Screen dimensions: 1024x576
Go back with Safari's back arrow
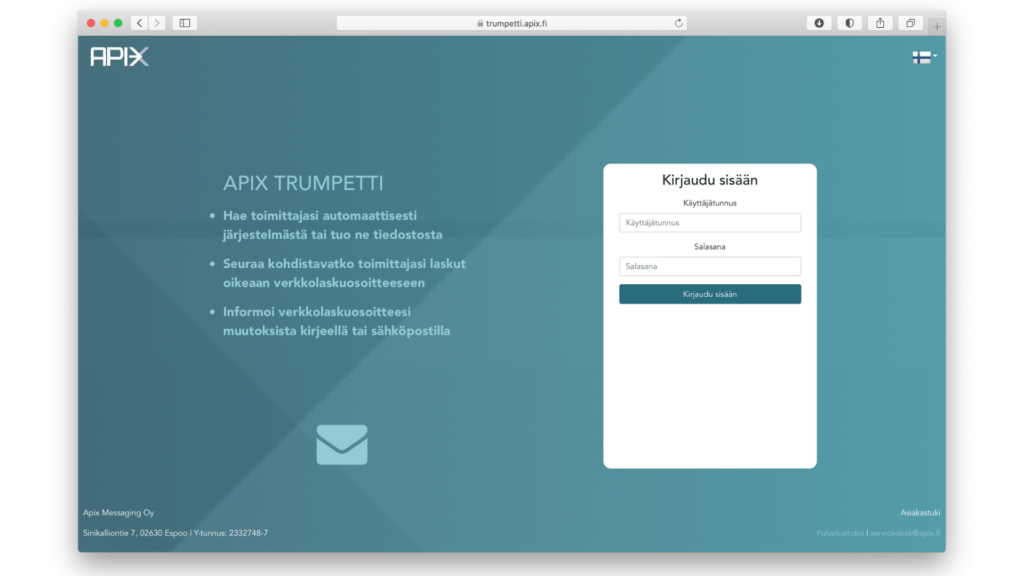(x=139, y=23)
